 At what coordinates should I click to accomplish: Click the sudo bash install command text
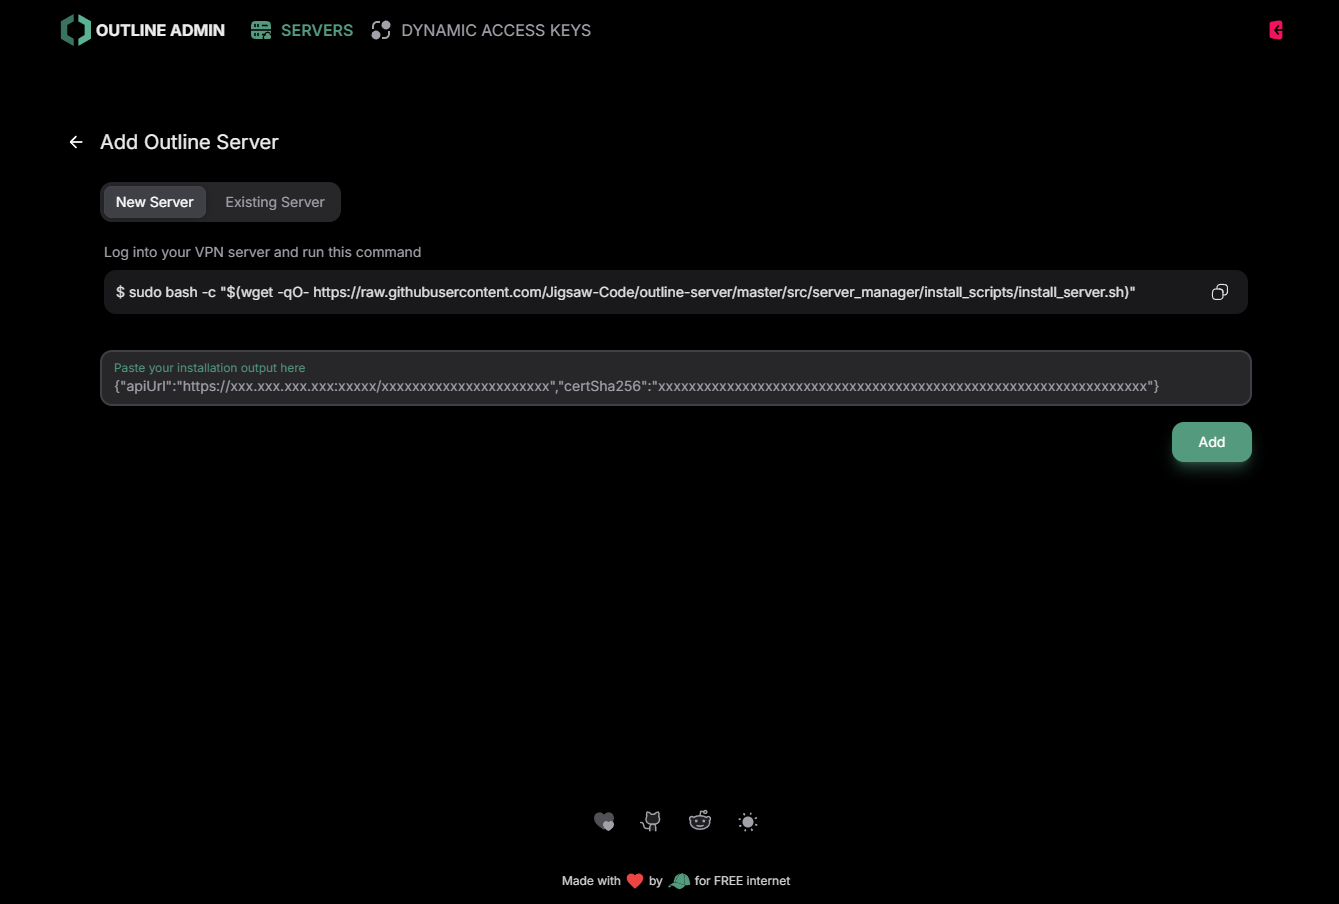[626, 292]
